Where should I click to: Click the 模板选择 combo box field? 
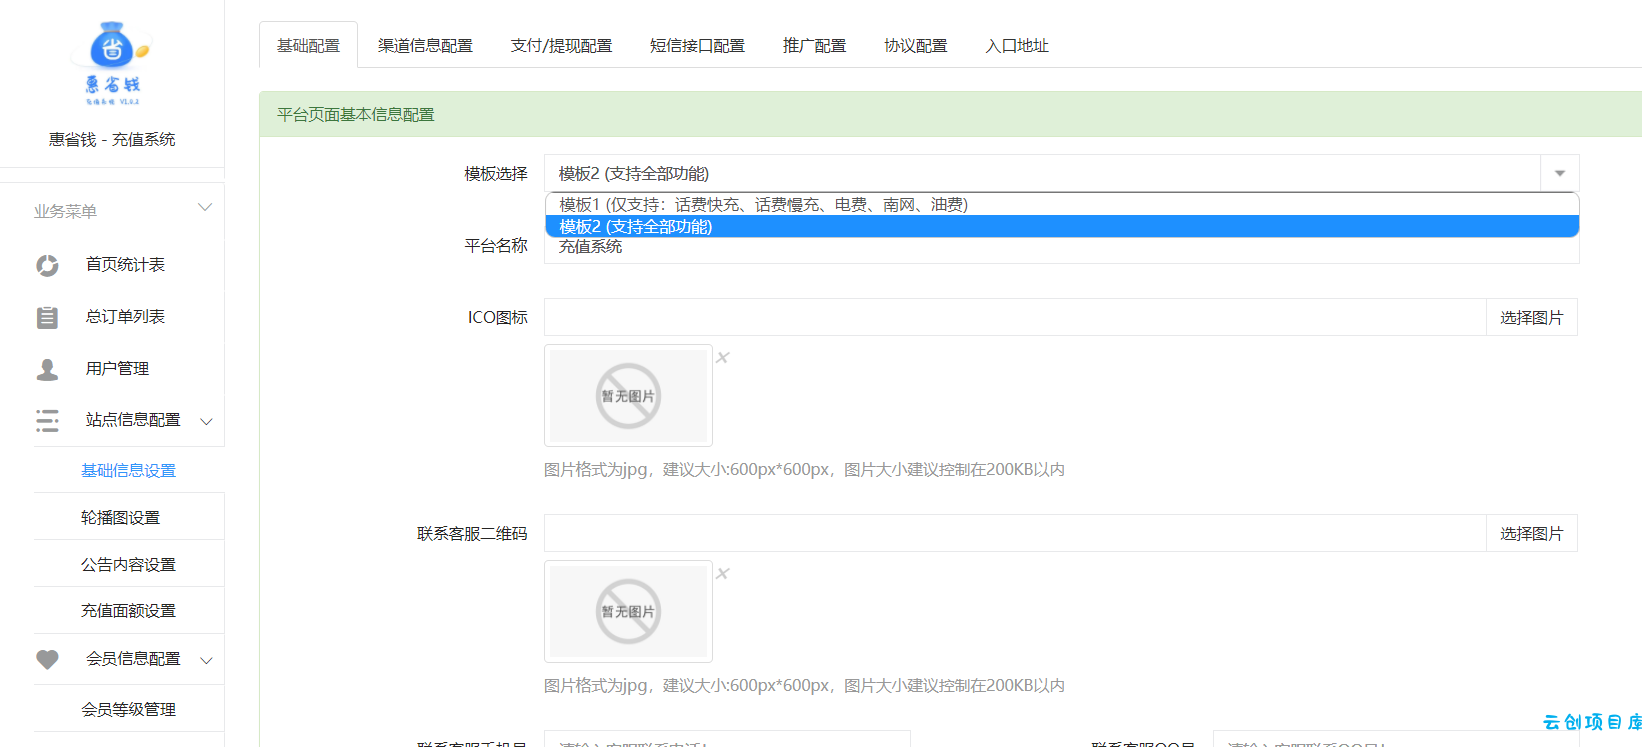[x=1061, y=173]
